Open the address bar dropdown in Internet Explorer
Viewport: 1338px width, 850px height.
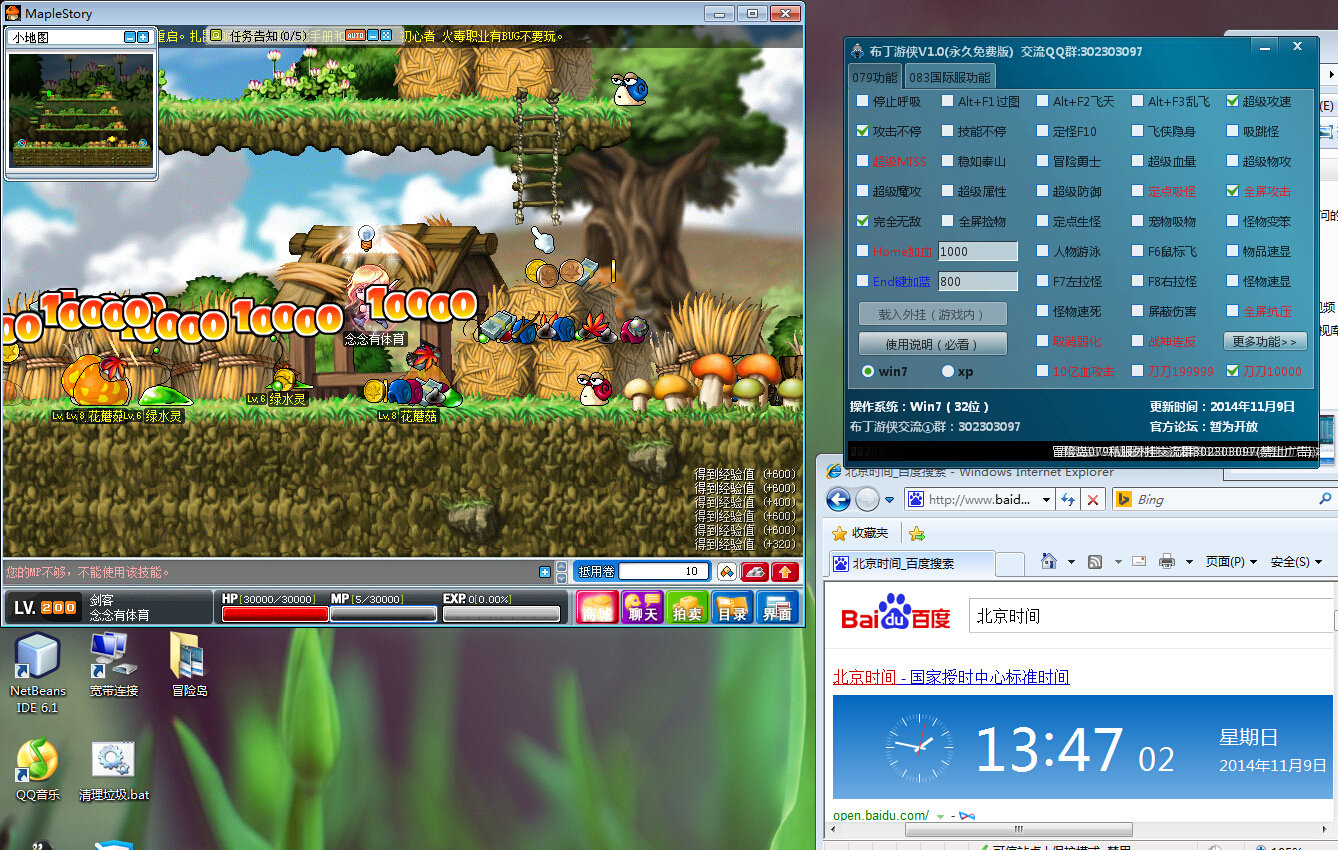pyautogui.click(x=1047, y=500)
